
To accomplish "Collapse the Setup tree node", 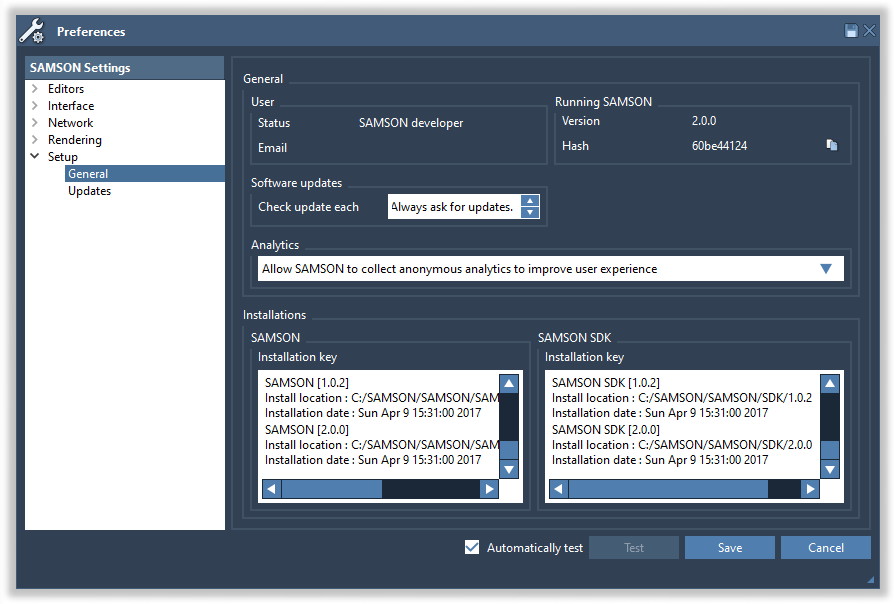I will click(35, 157).
